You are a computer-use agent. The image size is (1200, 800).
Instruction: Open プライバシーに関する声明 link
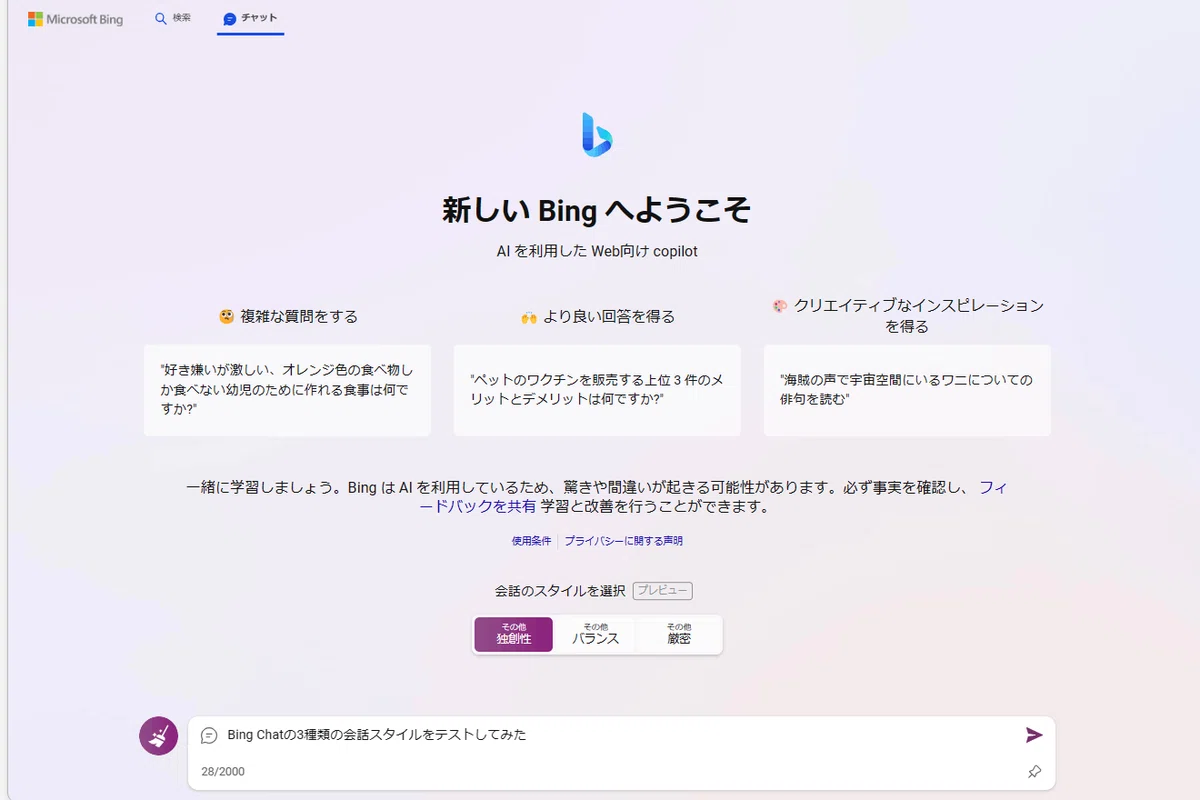tap(623, 541)
